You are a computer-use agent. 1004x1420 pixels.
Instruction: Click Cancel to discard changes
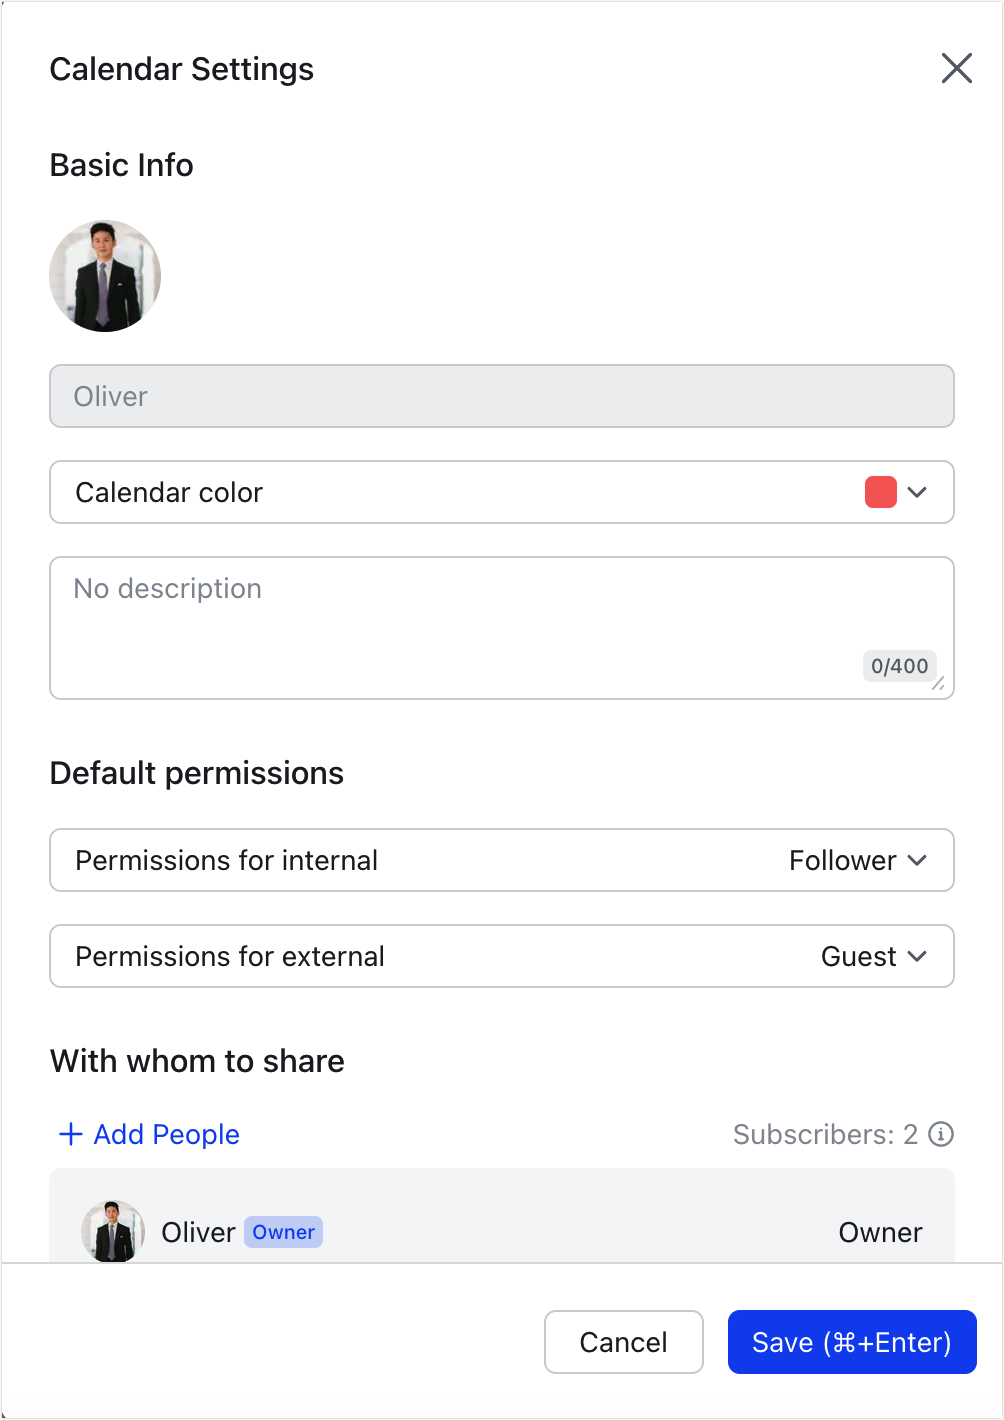click(x=624, y=1342)
